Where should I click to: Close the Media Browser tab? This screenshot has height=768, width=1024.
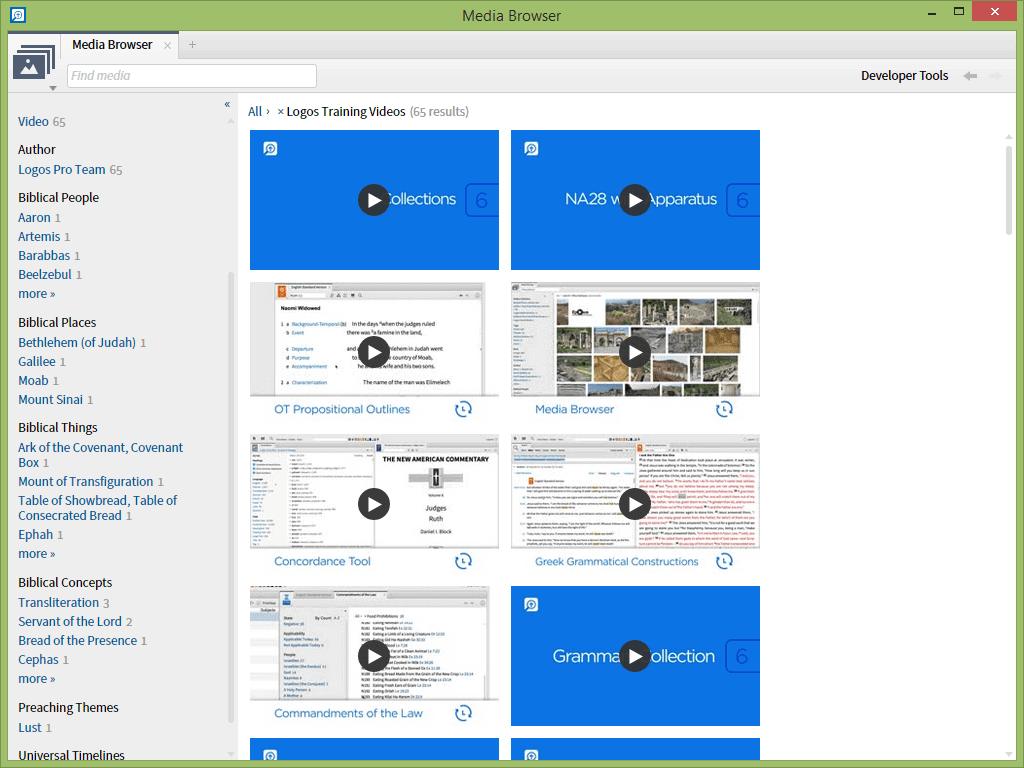point(167,45)
